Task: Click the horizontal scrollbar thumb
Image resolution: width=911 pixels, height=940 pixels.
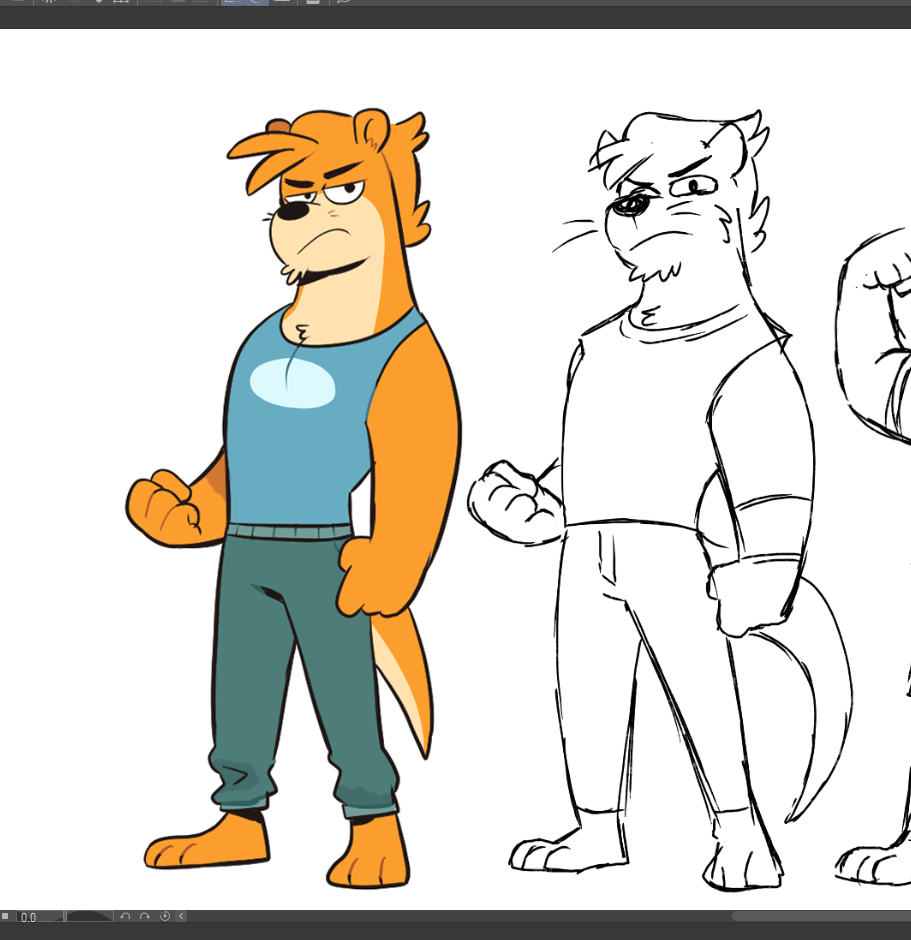Action: (820, 916)
